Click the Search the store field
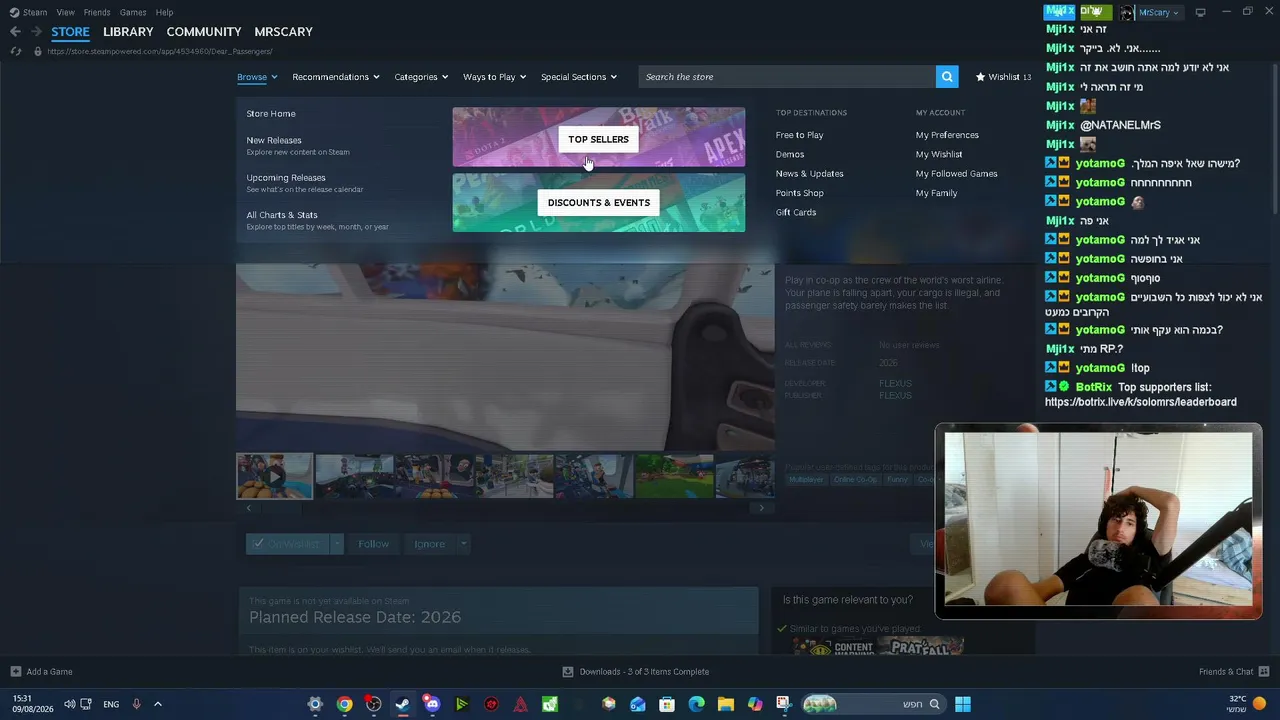The image size is (1280, 720). coord(787,77)
